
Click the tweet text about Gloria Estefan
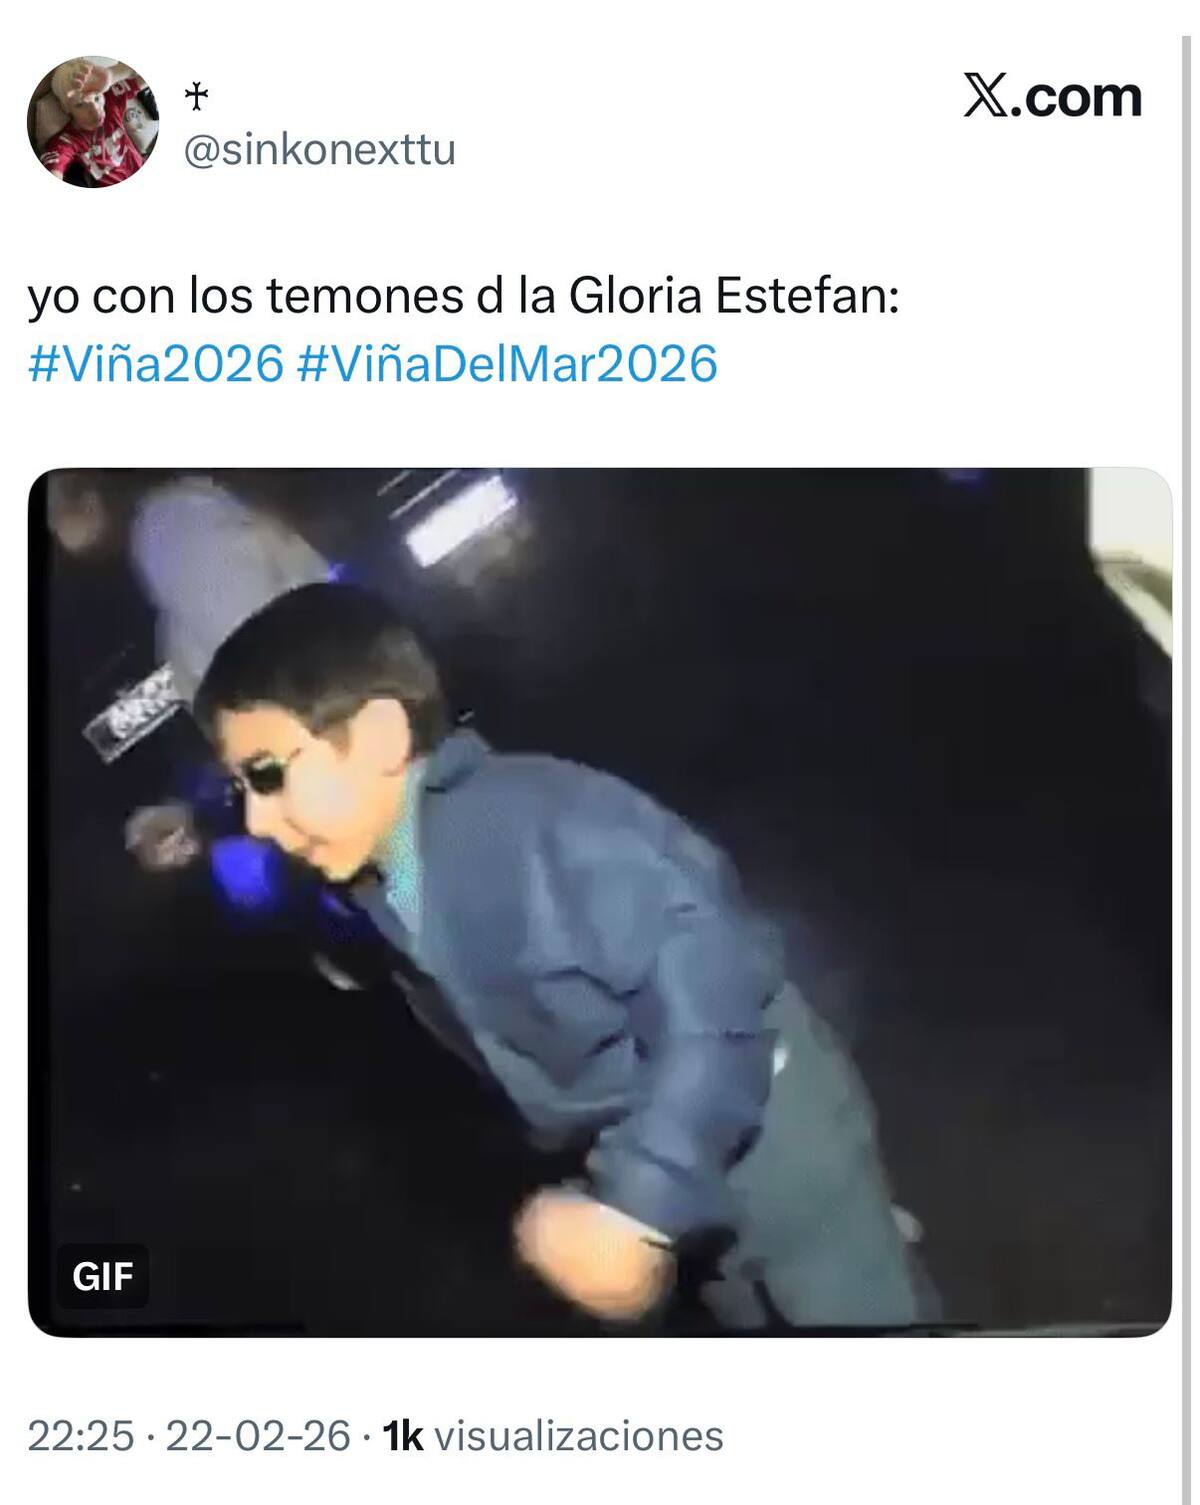[x=464, y=297]
